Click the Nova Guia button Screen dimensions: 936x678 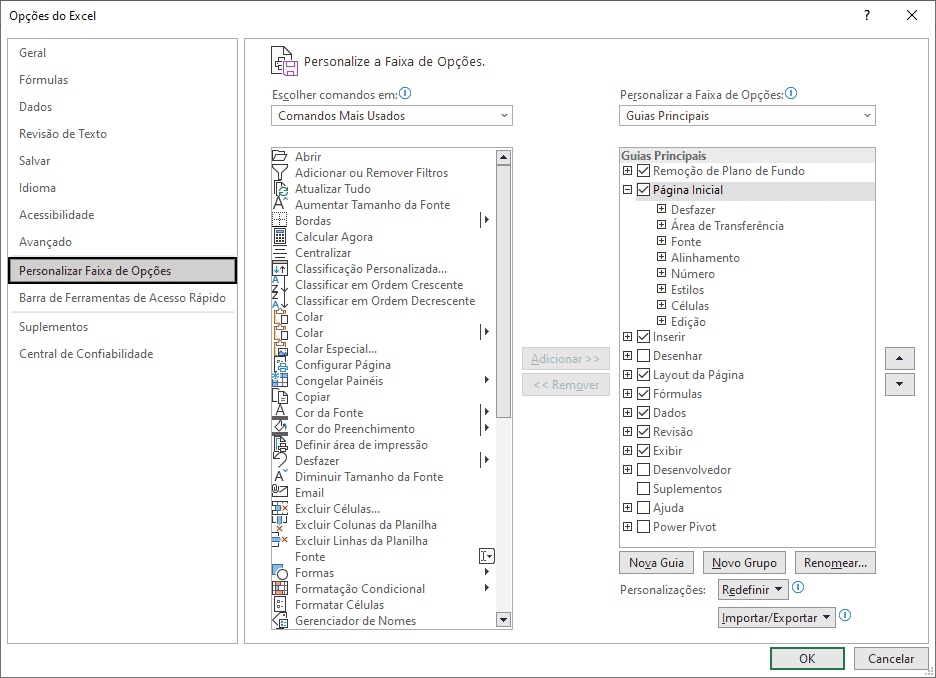click(x=657, y=563)
